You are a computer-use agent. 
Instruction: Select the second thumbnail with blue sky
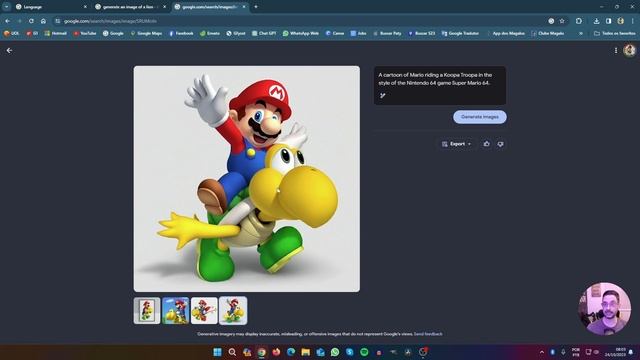(x=176, y=311)
